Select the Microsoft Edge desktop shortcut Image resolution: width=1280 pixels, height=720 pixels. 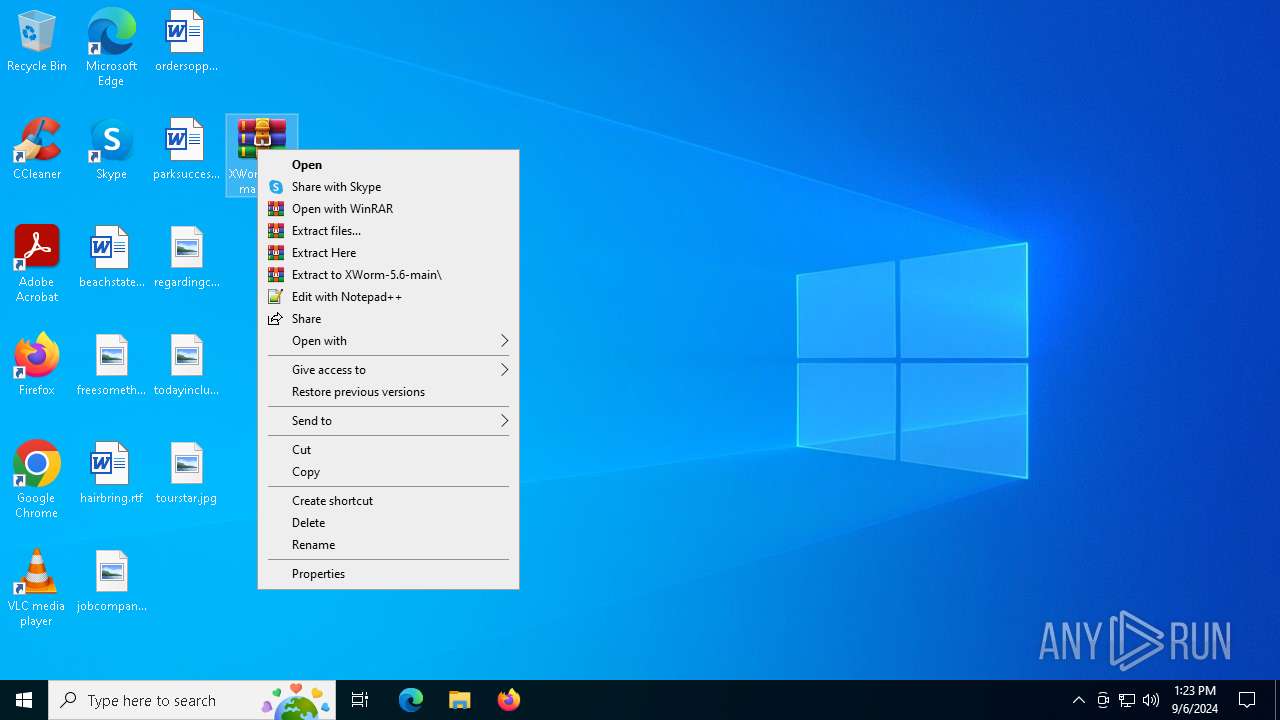(x=111, y=47)
